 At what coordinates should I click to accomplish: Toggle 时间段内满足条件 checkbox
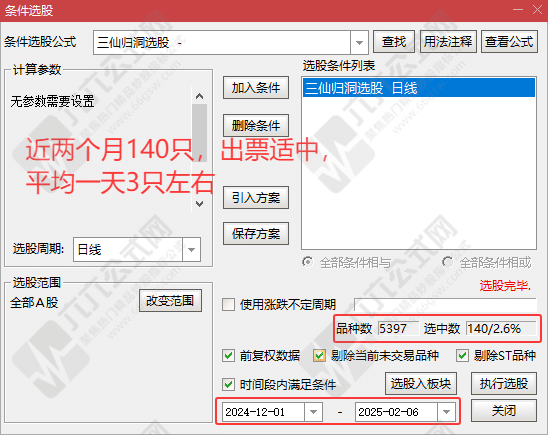[228, 385]
